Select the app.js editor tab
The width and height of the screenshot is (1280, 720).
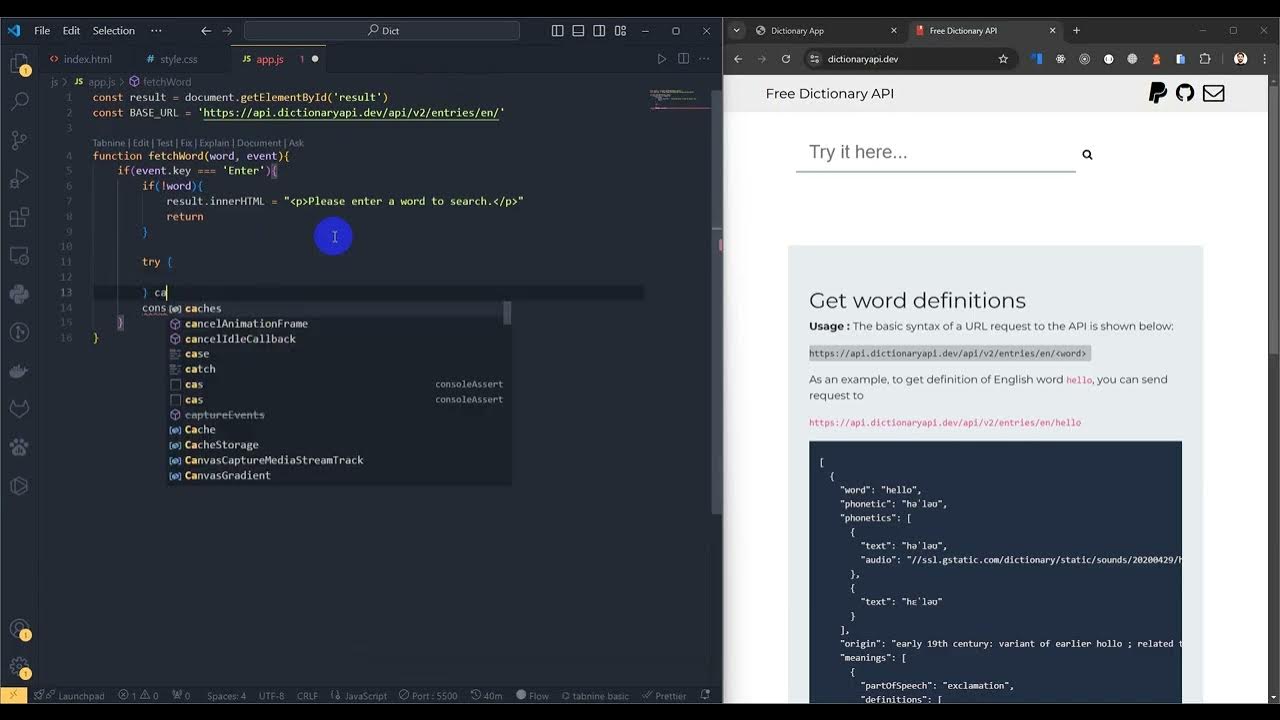pos(270,59)
